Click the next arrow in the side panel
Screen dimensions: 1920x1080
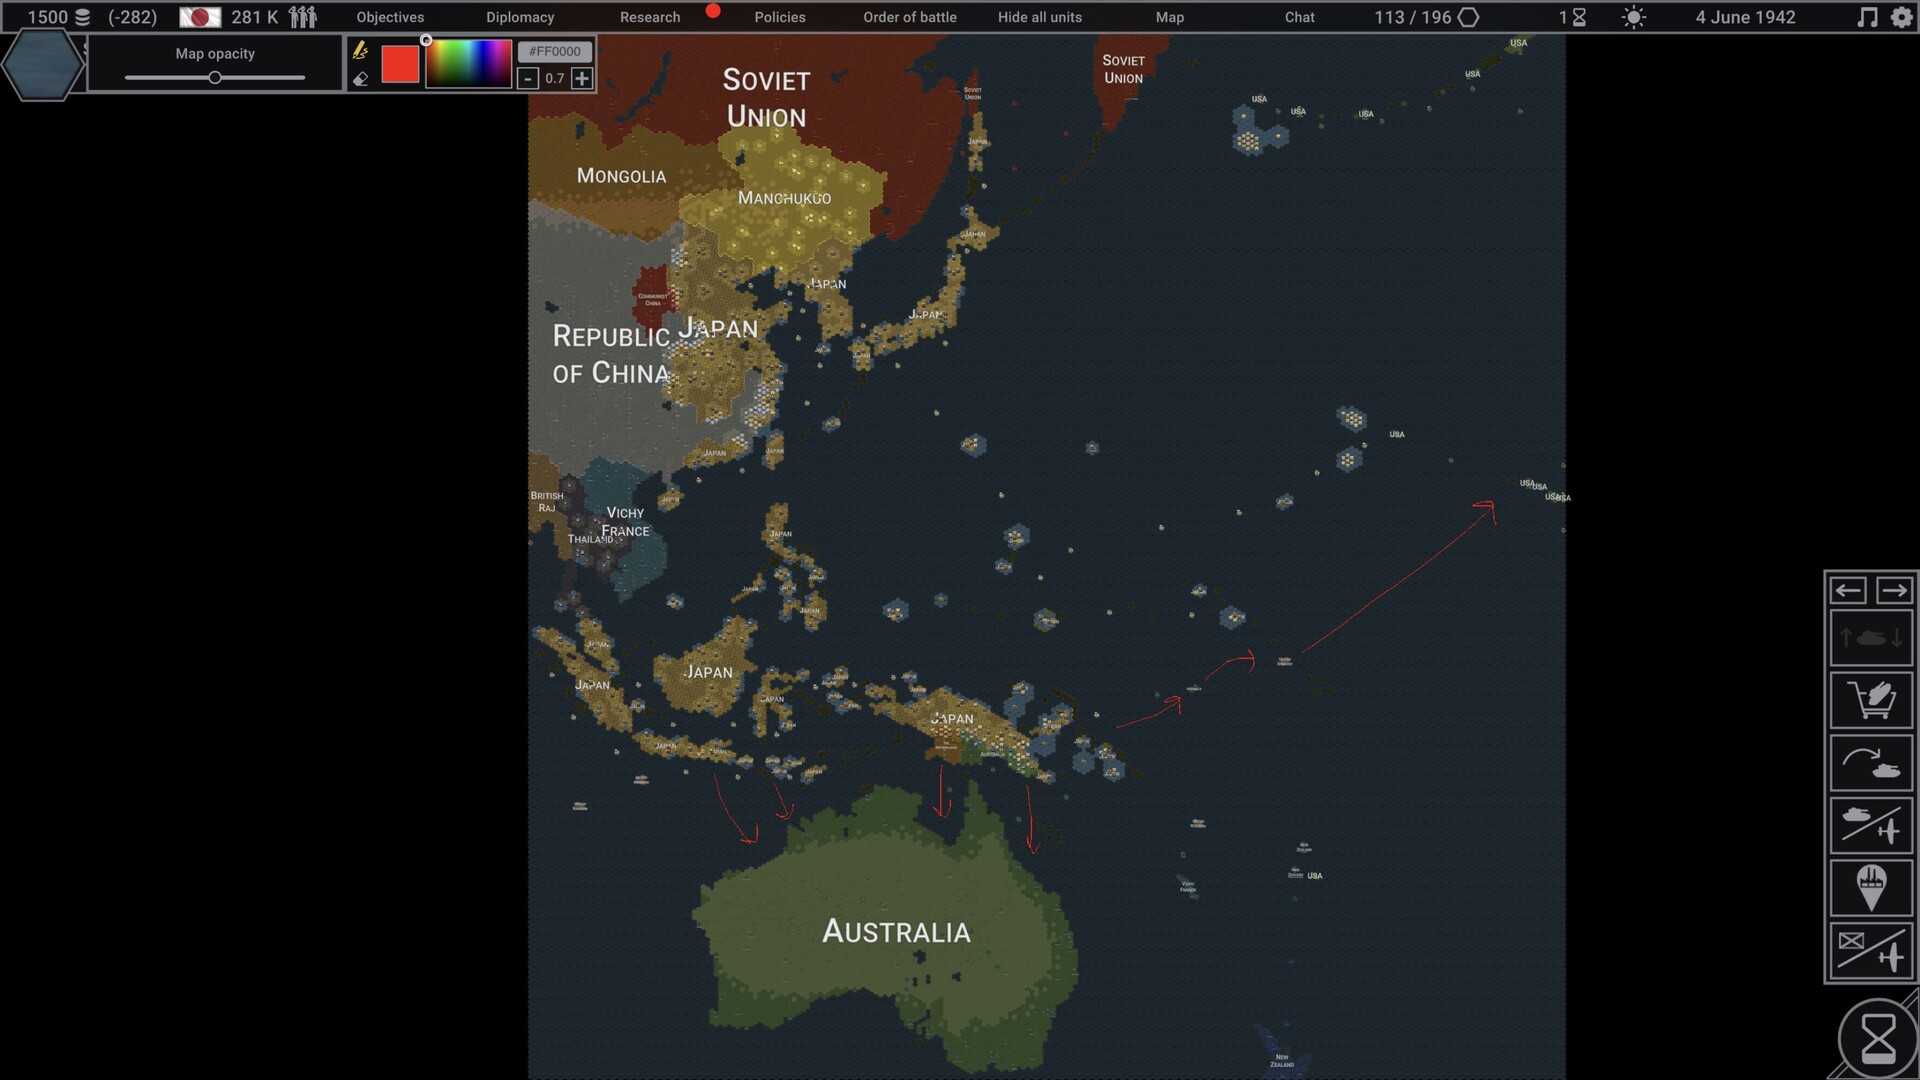[x=1895, y=590]
